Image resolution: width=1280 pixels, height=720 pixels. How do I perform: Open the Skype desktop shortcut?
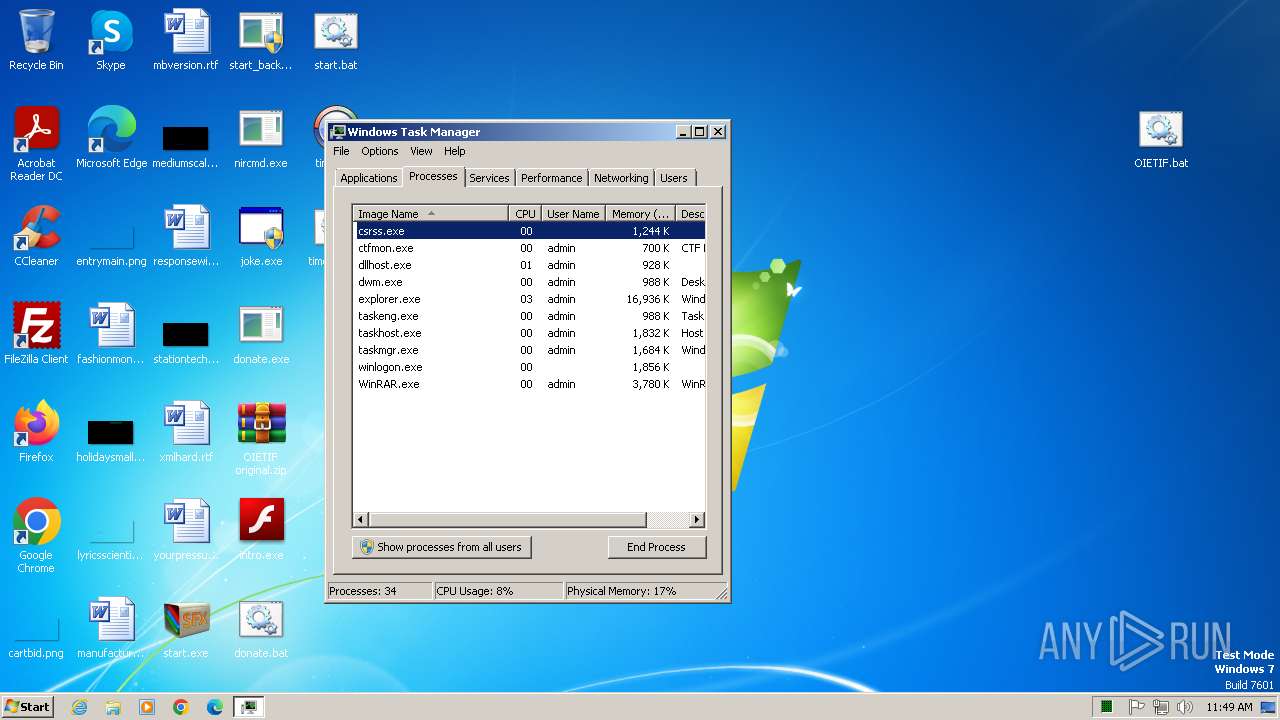(x=110, y=41)
